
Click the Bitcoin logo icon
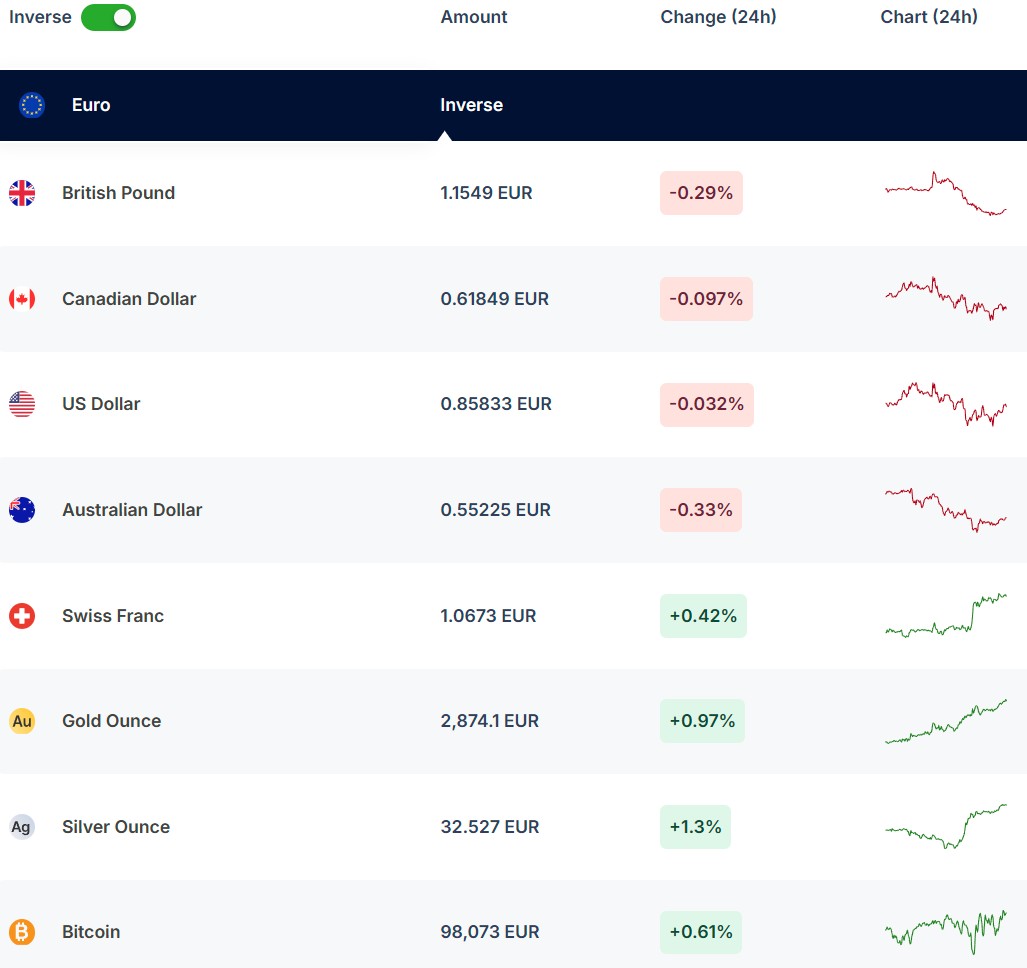22,932
